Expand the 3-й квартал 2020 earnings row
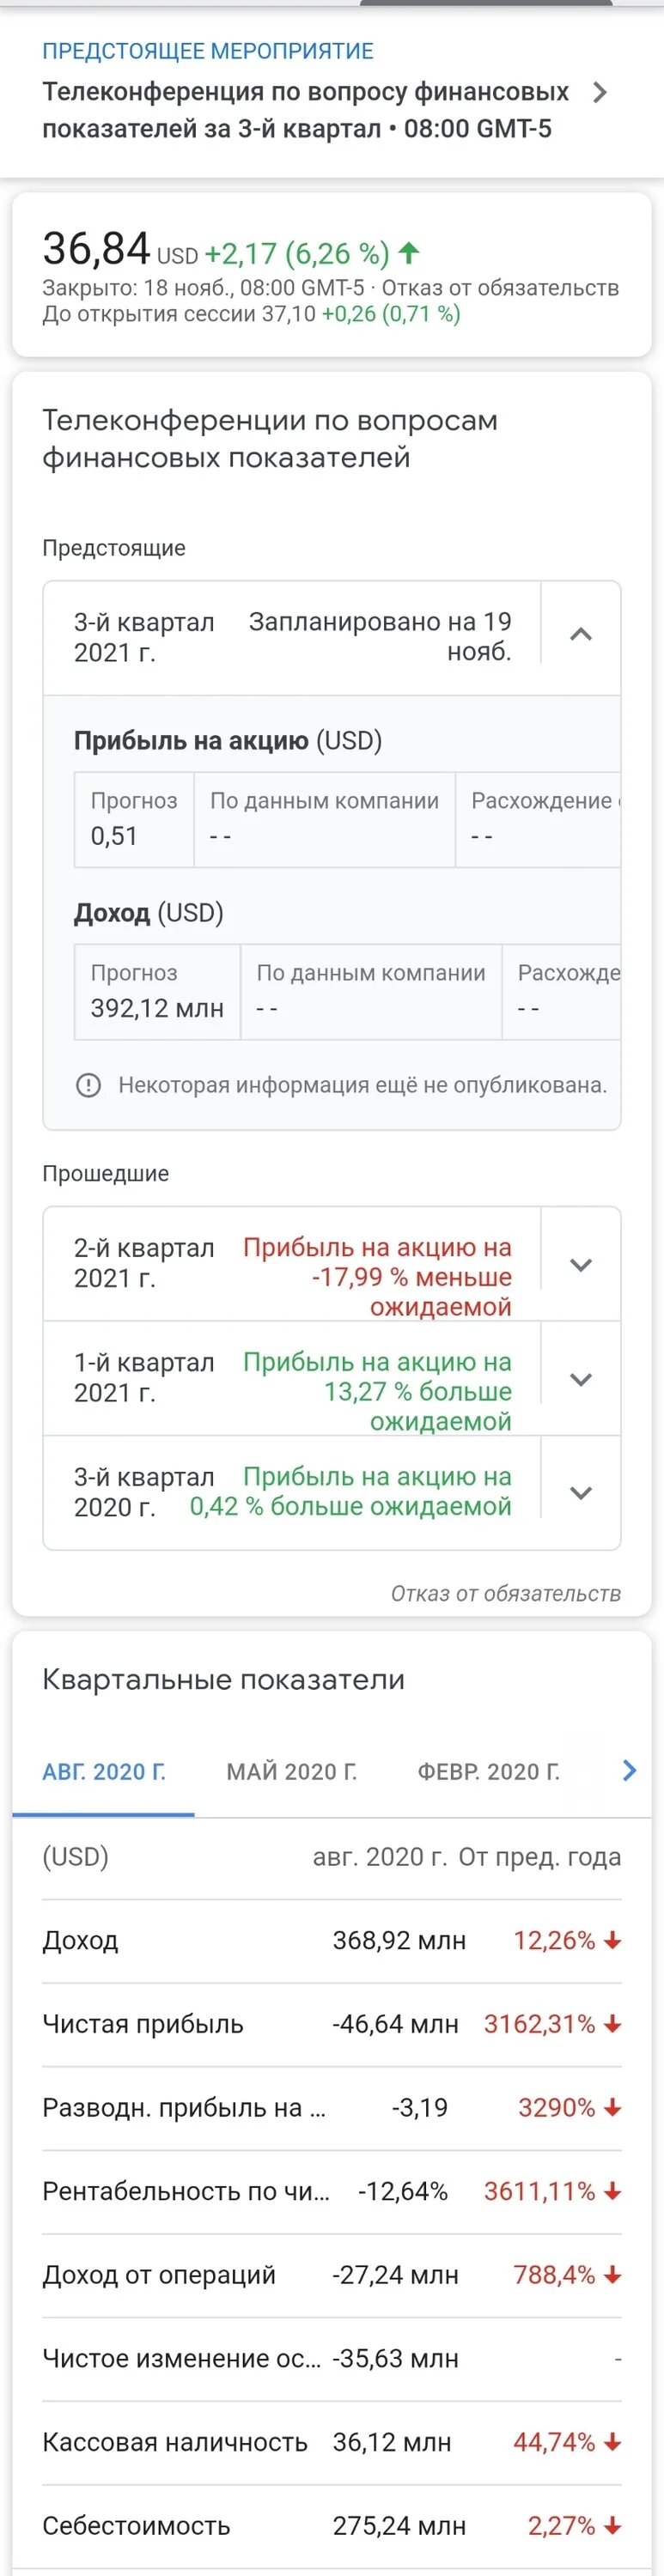664x2576 pixels. click(581, 1493)
